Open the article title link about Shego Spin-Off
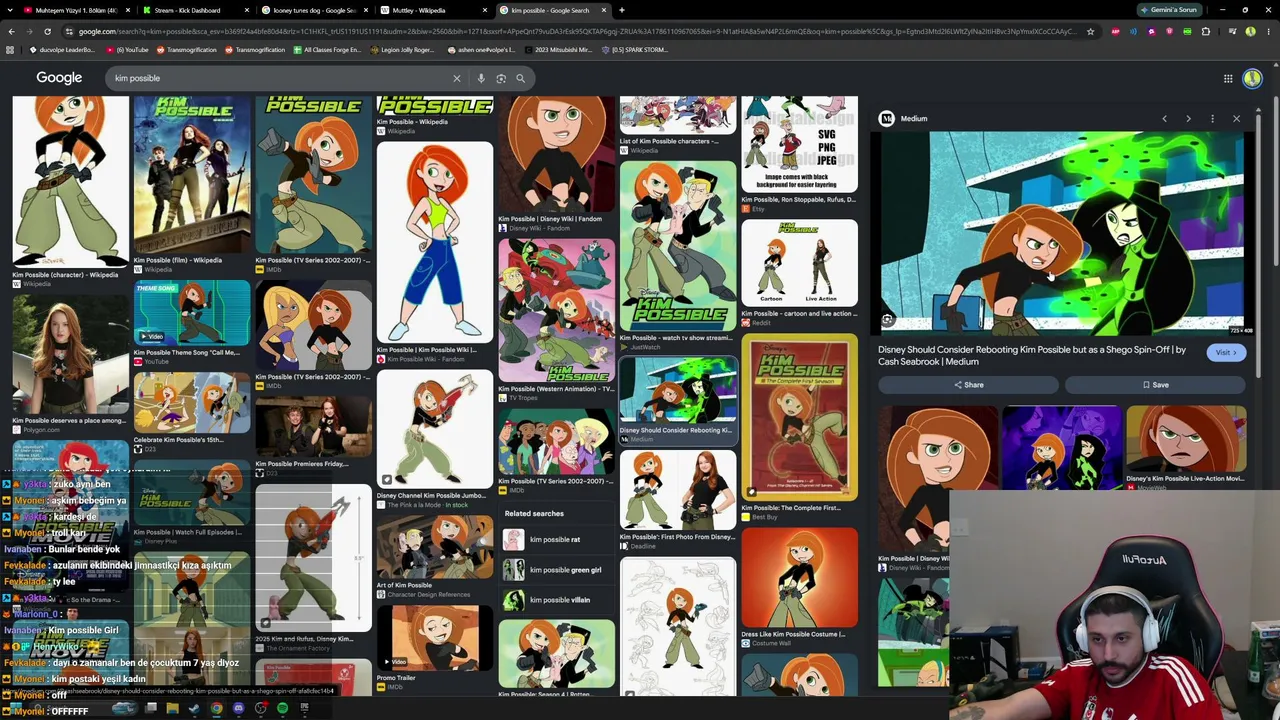This screenshot has height=720, width=1280. (x=1032, y=355)
